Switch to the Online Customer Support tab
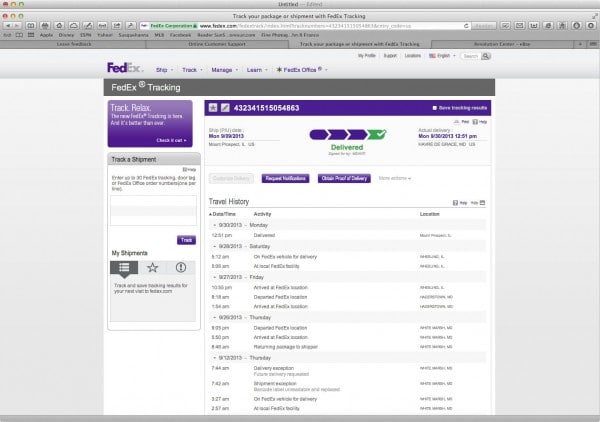The image size is (600, 422). 217,44
